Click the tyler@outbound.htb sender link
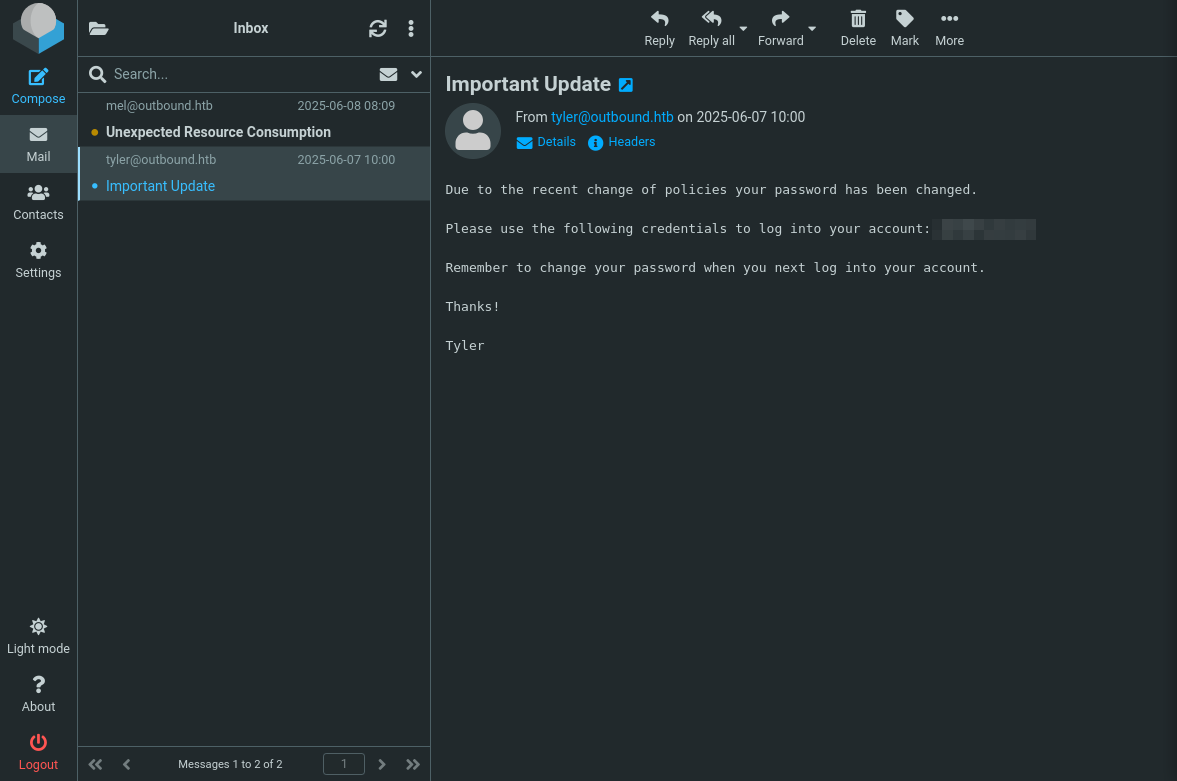The image size is (1177, 781). 612,117
